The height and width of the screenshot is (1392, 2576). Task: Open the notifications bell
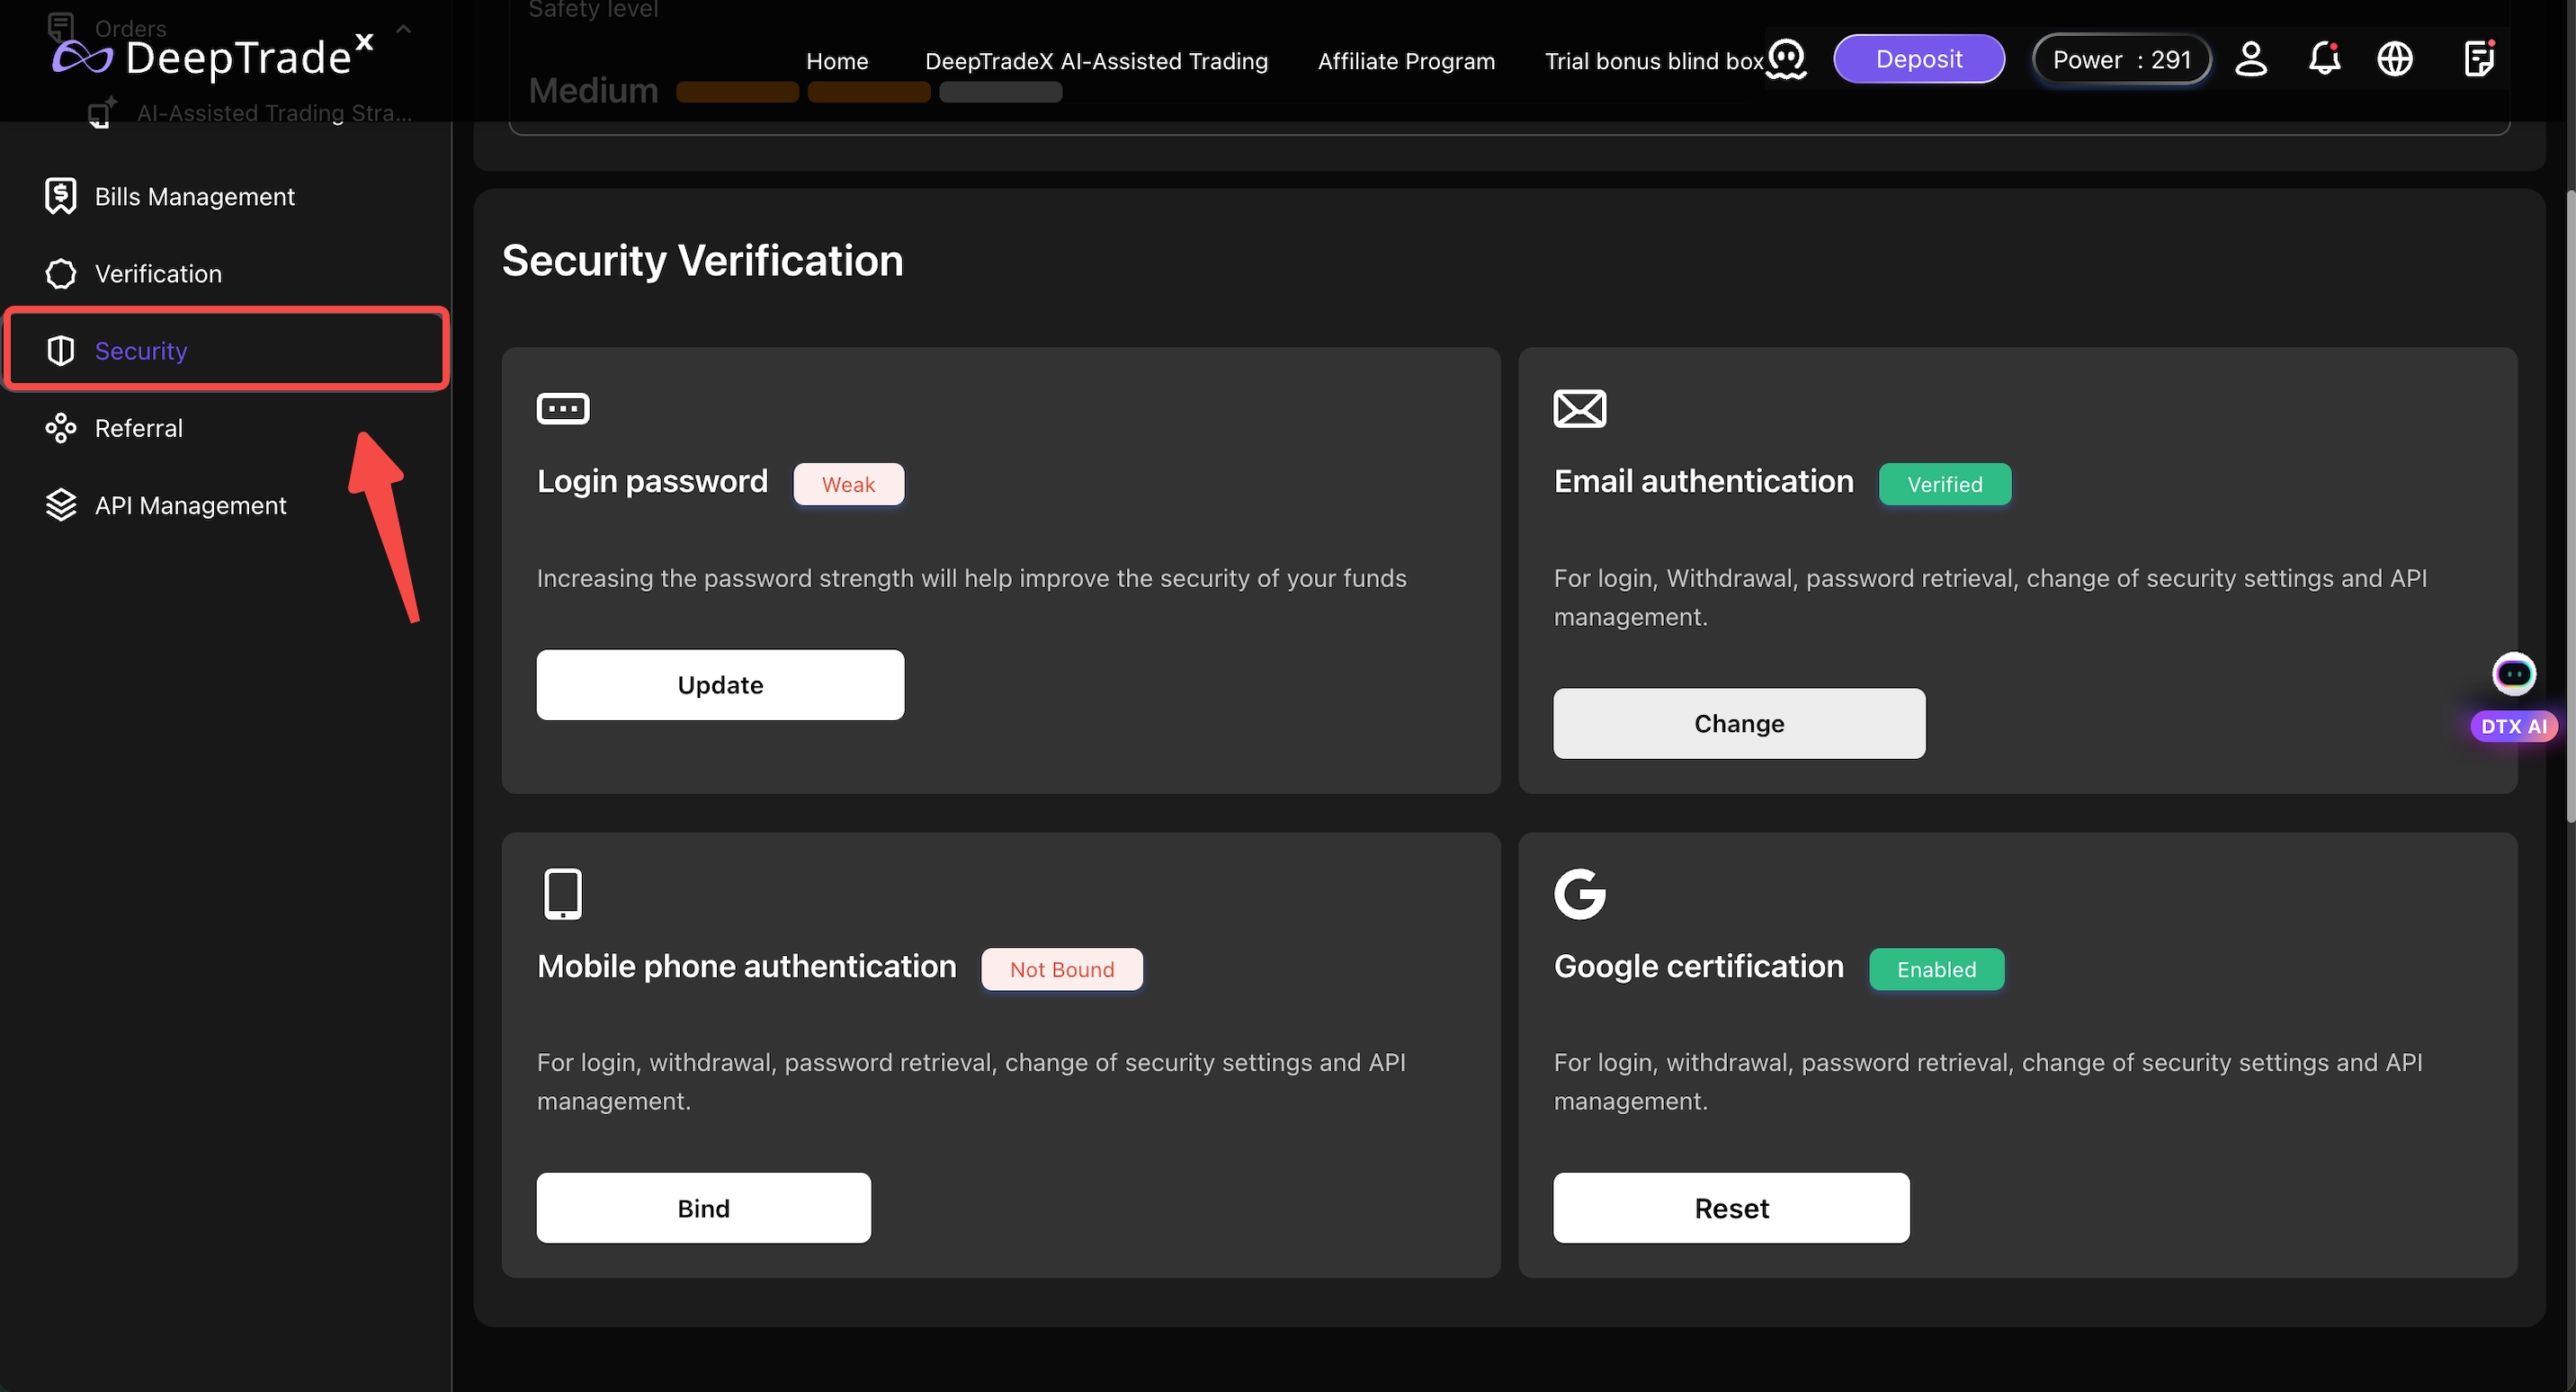tap(2324, 59)
